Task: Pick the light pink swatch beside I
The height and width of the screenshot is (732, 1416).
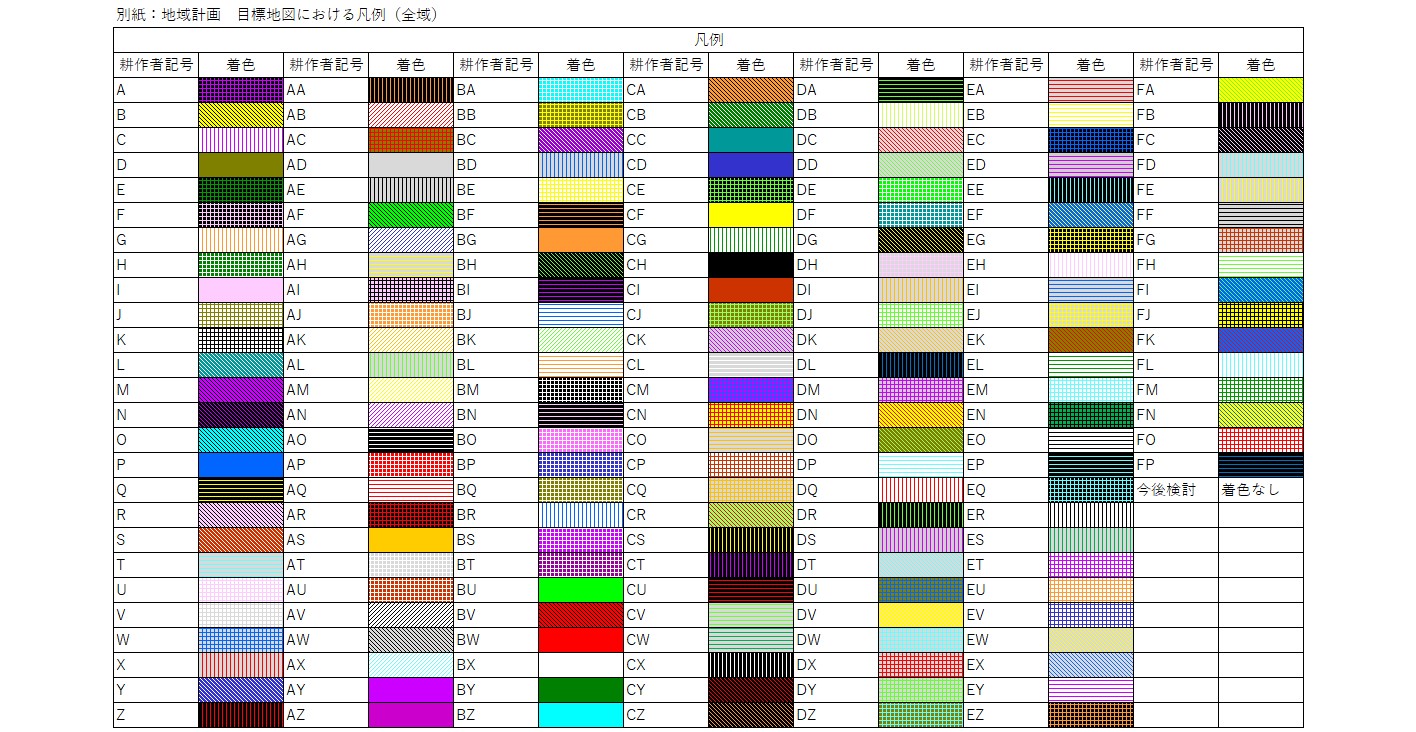Action: [x=241, y=290]
